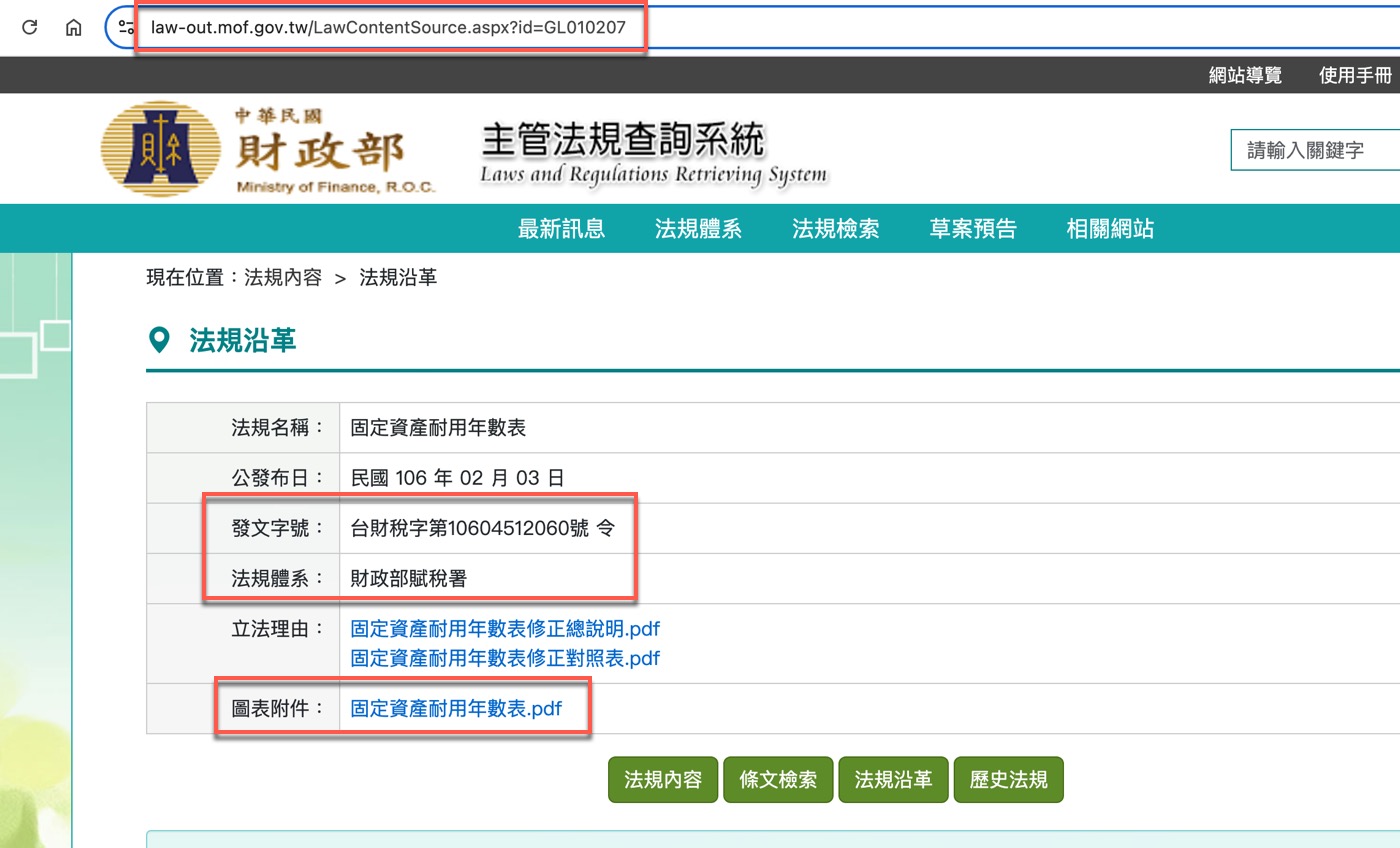Open the 網站導覽 site map link

coord(1245,75)
